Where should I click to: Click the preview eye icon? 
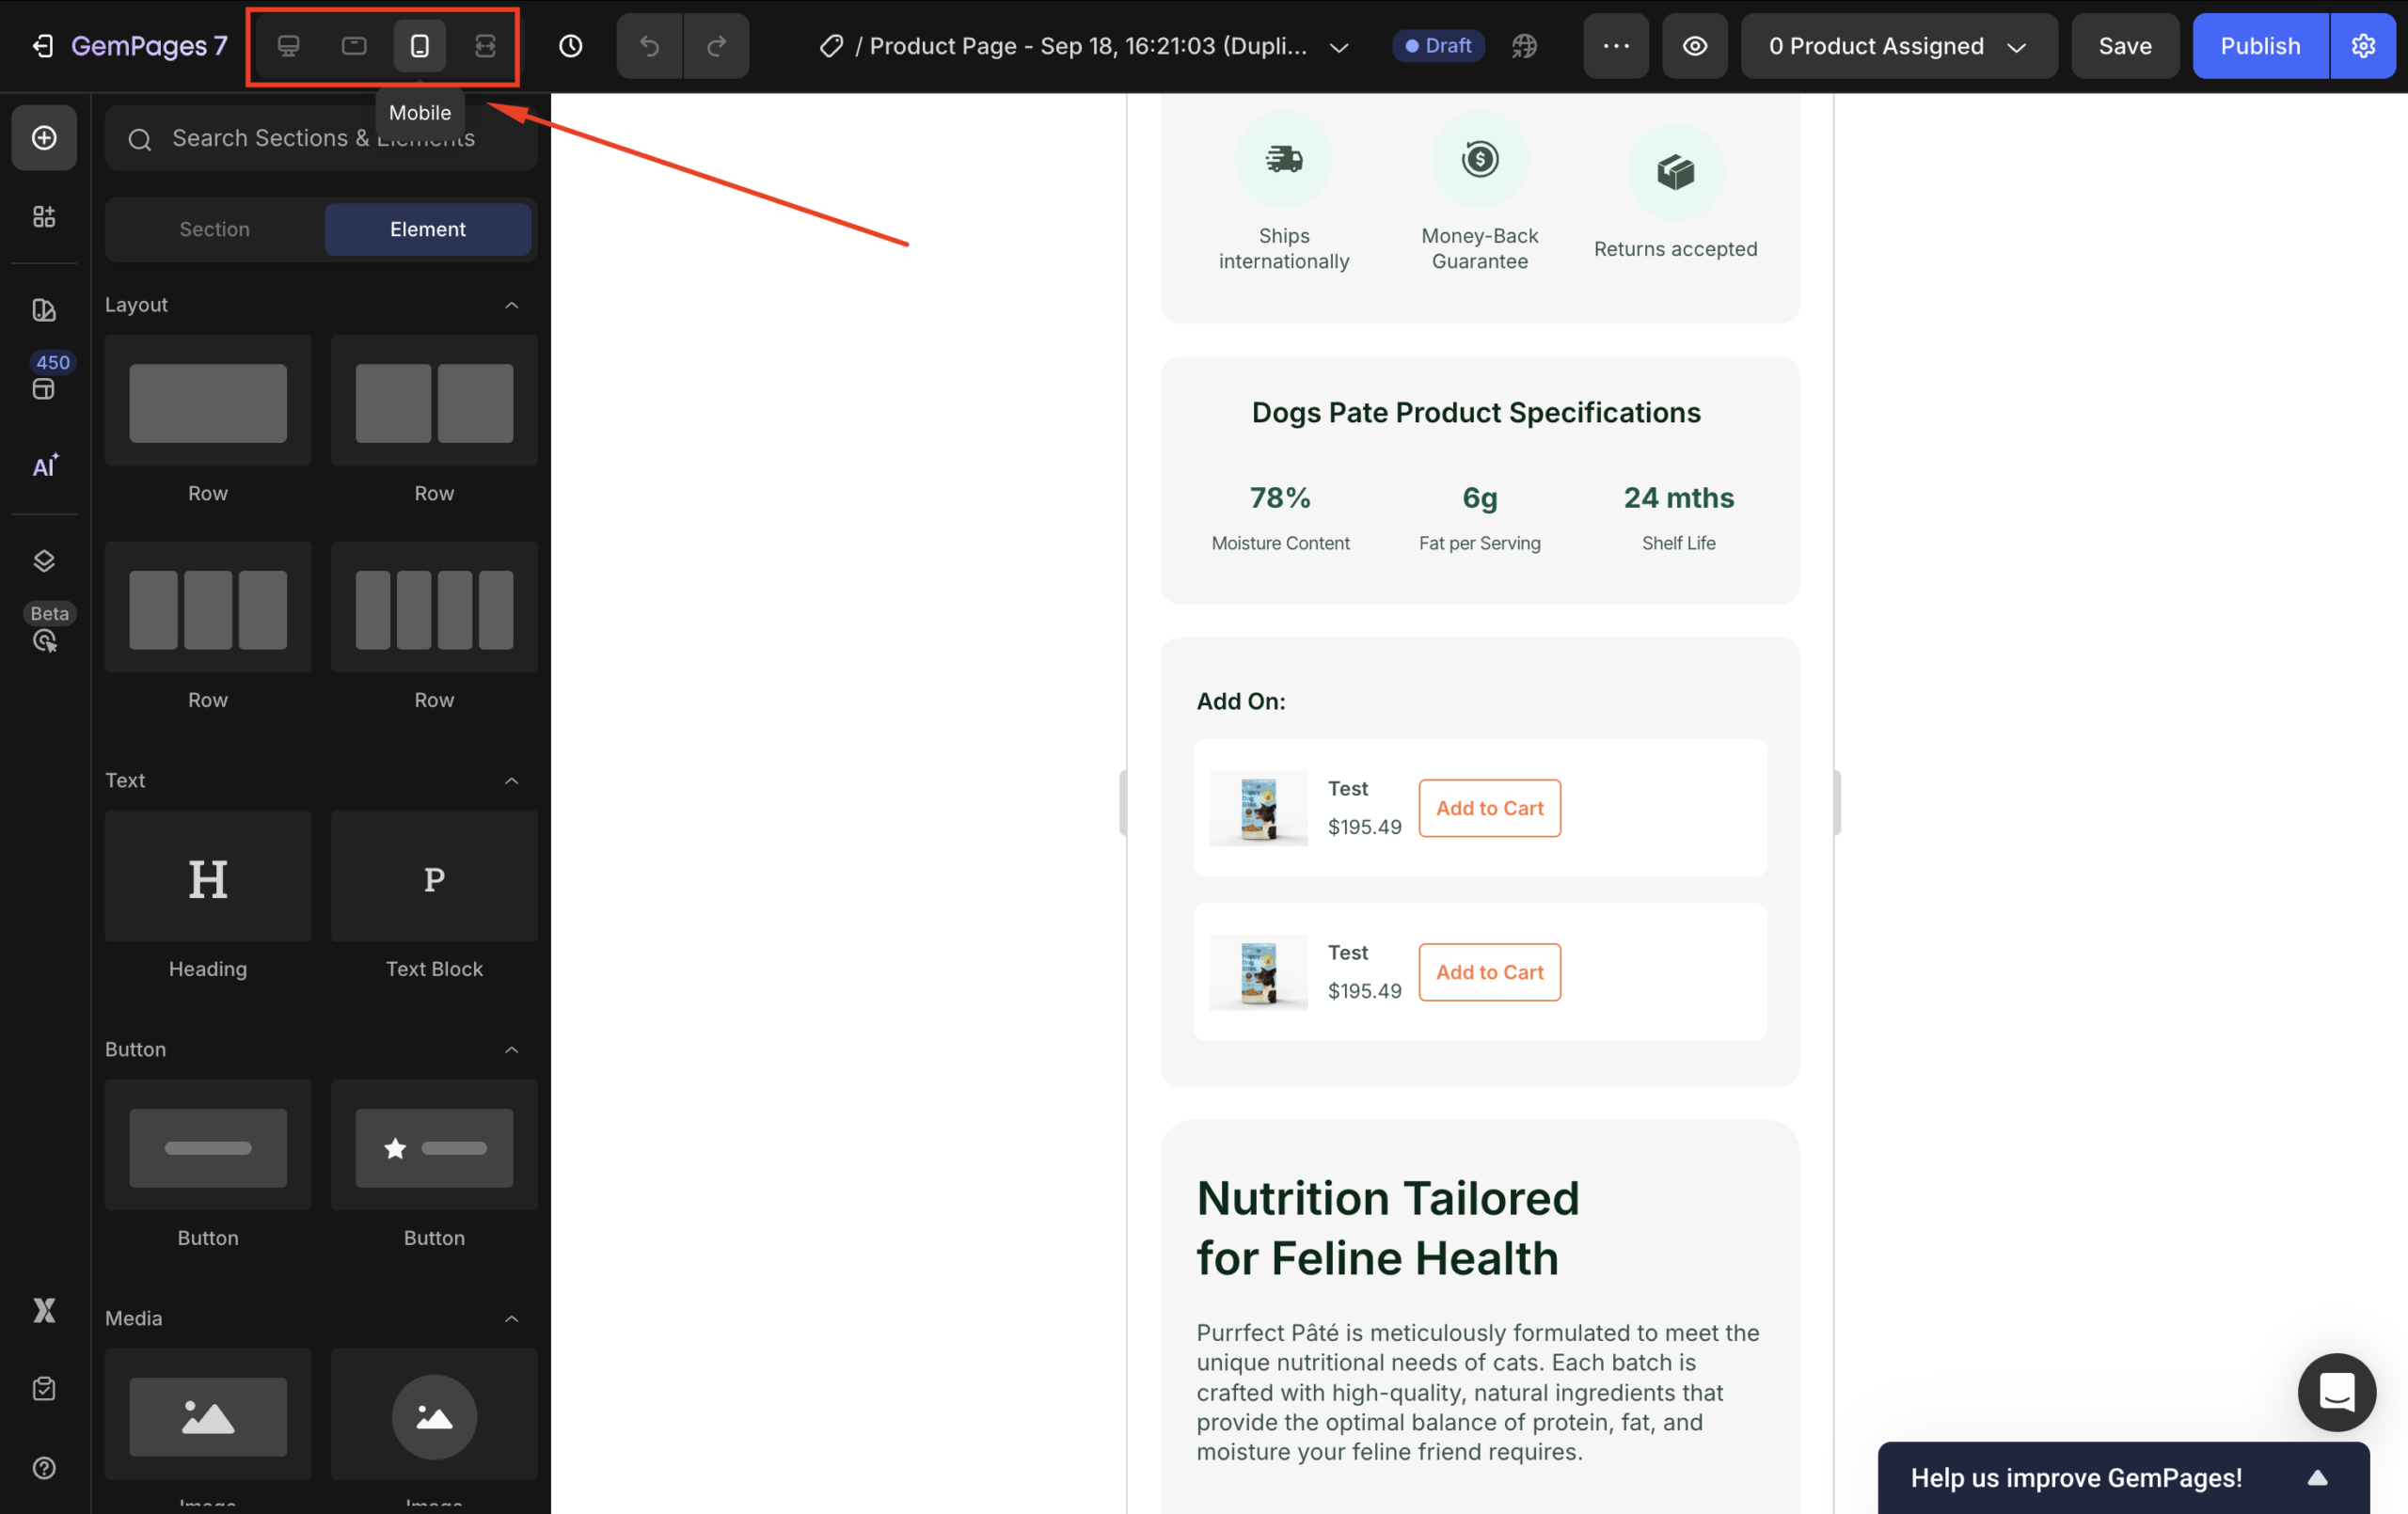click(1694, 46)
